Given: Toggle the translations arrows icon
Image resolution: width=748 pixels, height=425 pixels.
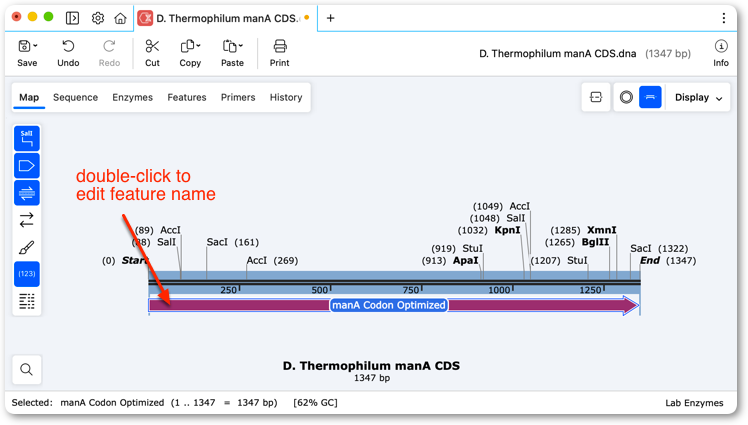Looking at the screenshot, I should tap(27, 220).
